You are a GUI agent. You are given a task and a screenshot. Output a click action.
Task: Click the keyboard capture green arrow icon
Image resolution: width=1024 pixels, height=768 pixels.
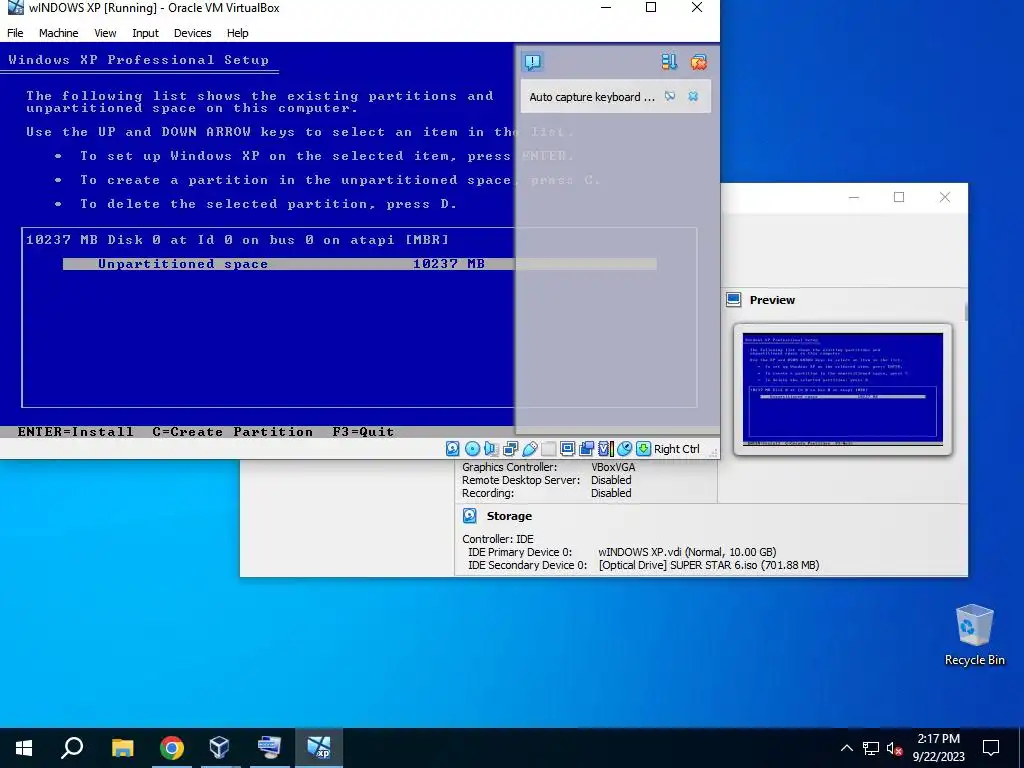[x=643, y=449]
